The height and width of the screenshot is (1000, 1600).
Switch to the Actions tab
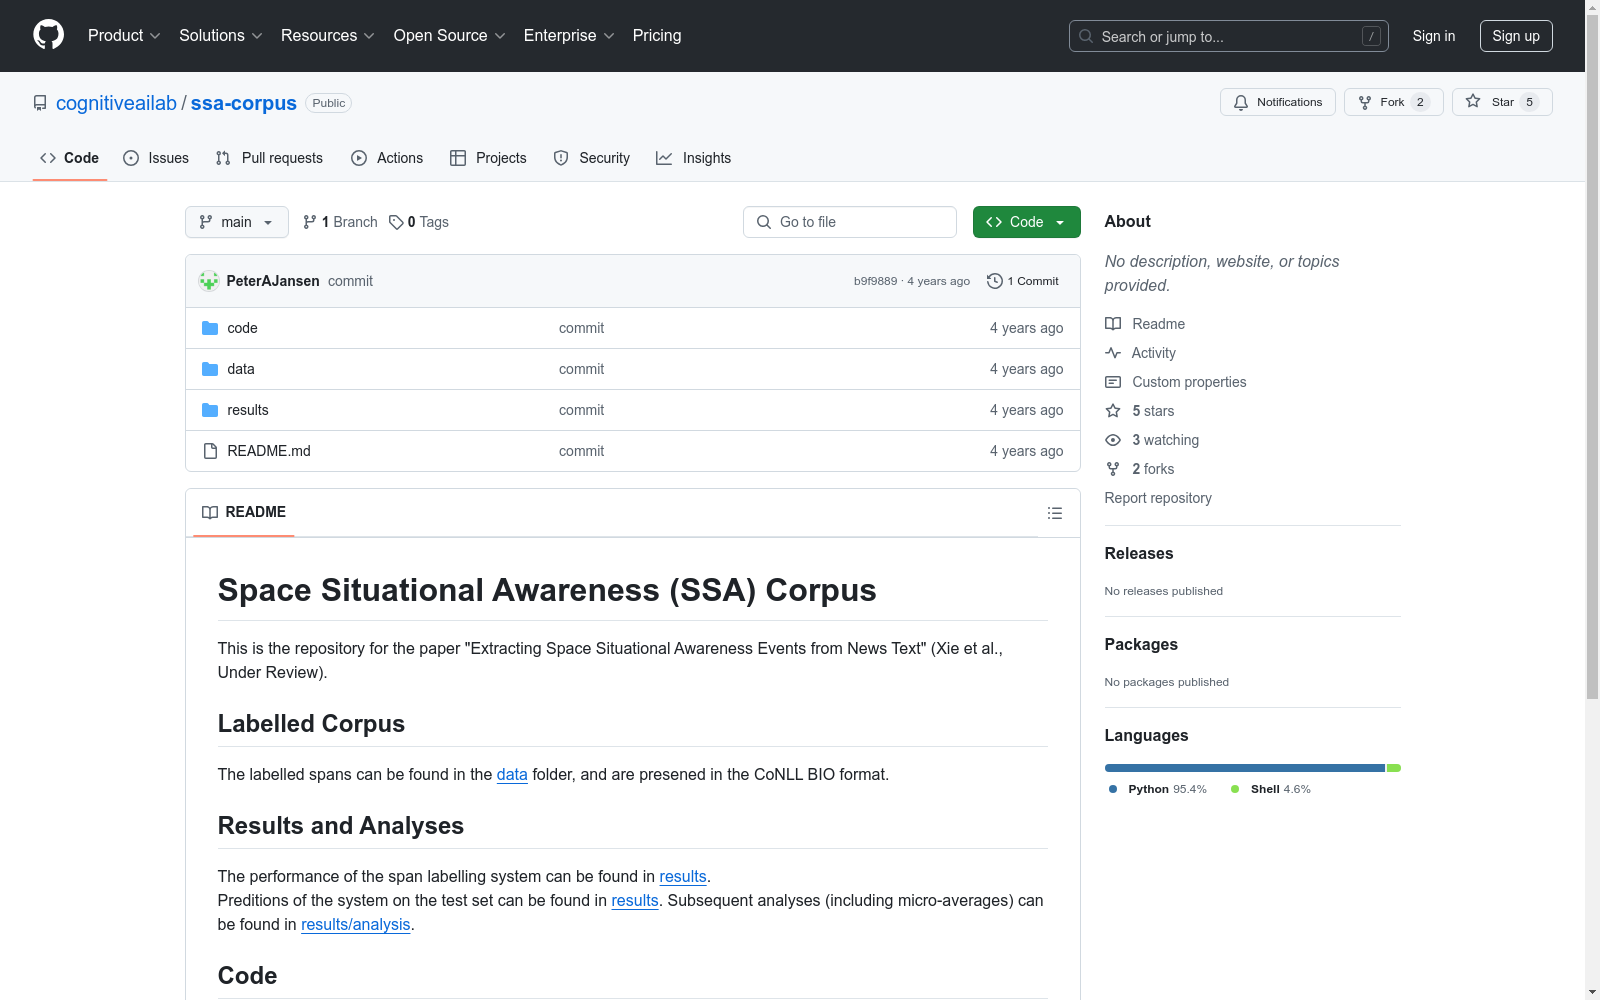387,158
